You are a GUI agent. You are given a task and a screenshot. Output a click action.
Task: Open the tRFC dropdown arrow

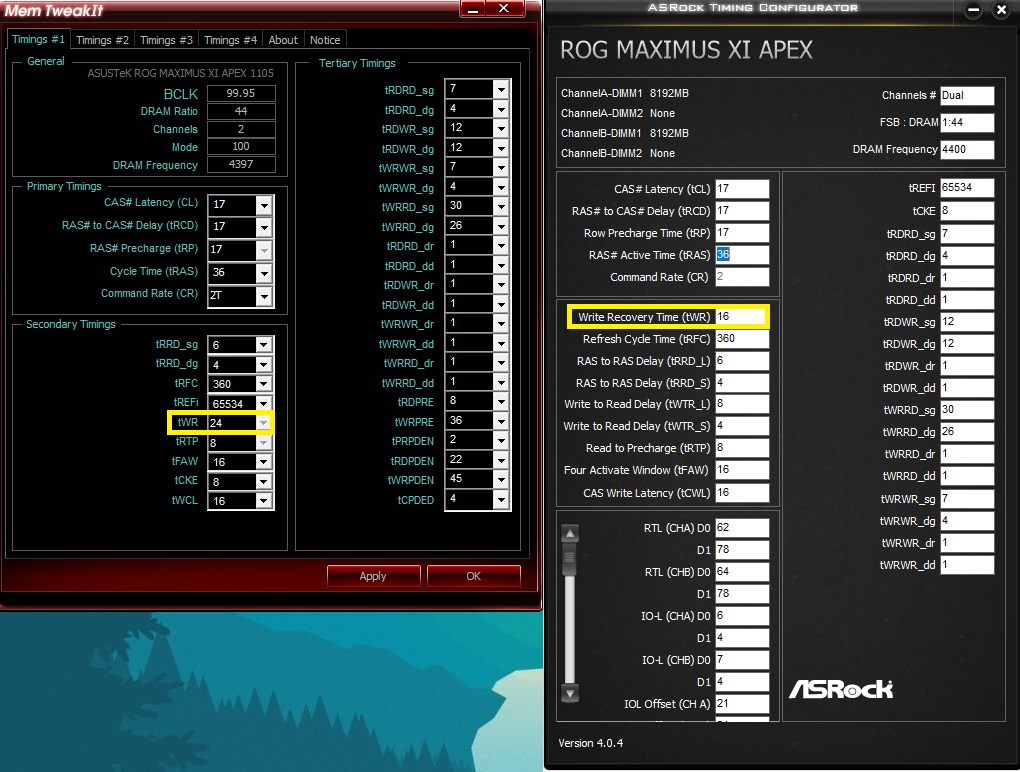tap(263, 384)
